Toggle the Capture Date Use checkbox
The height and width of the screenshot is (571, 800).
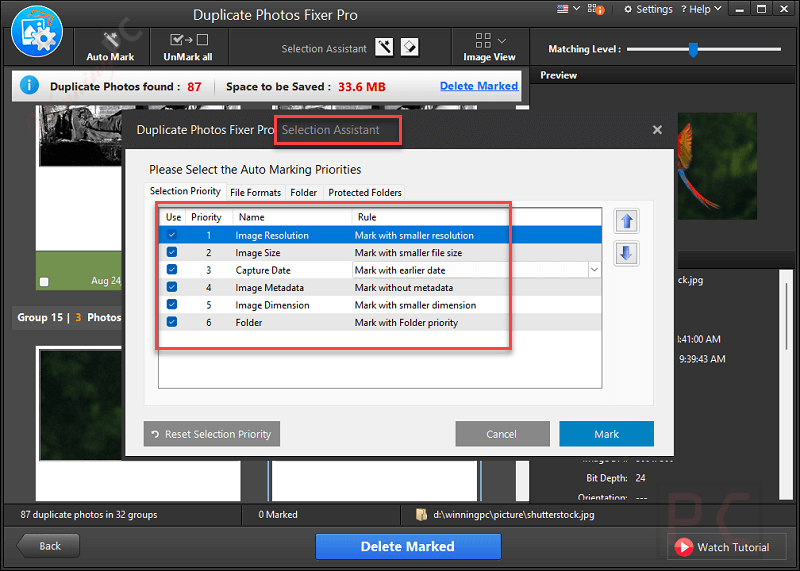point(172,270)
